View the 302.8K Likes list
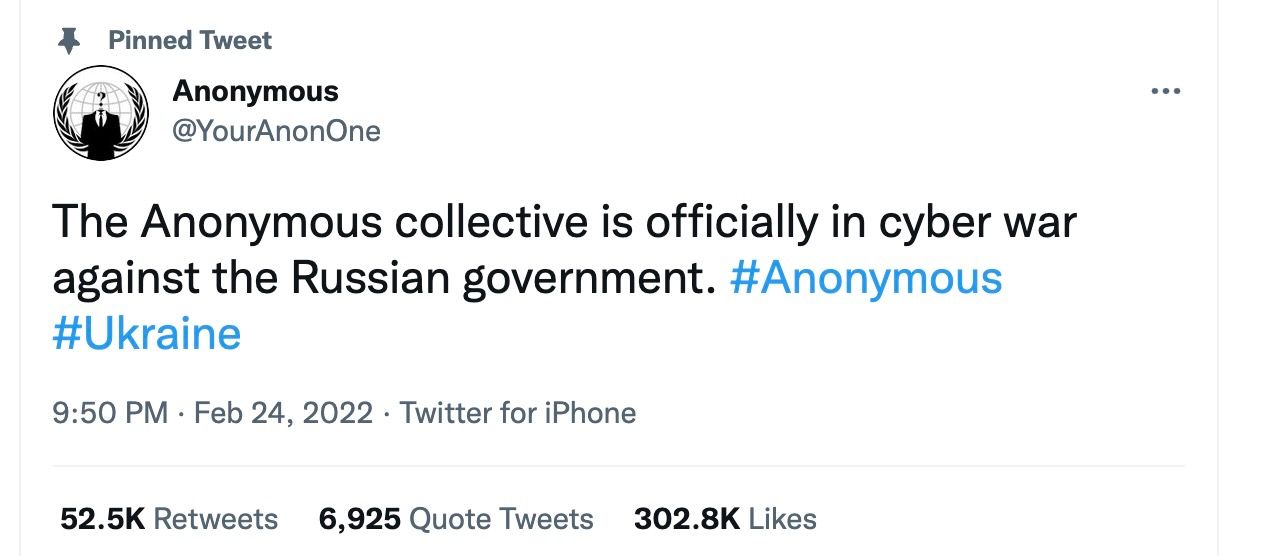This screenshot has width=1262, height=556. point(725,519)
